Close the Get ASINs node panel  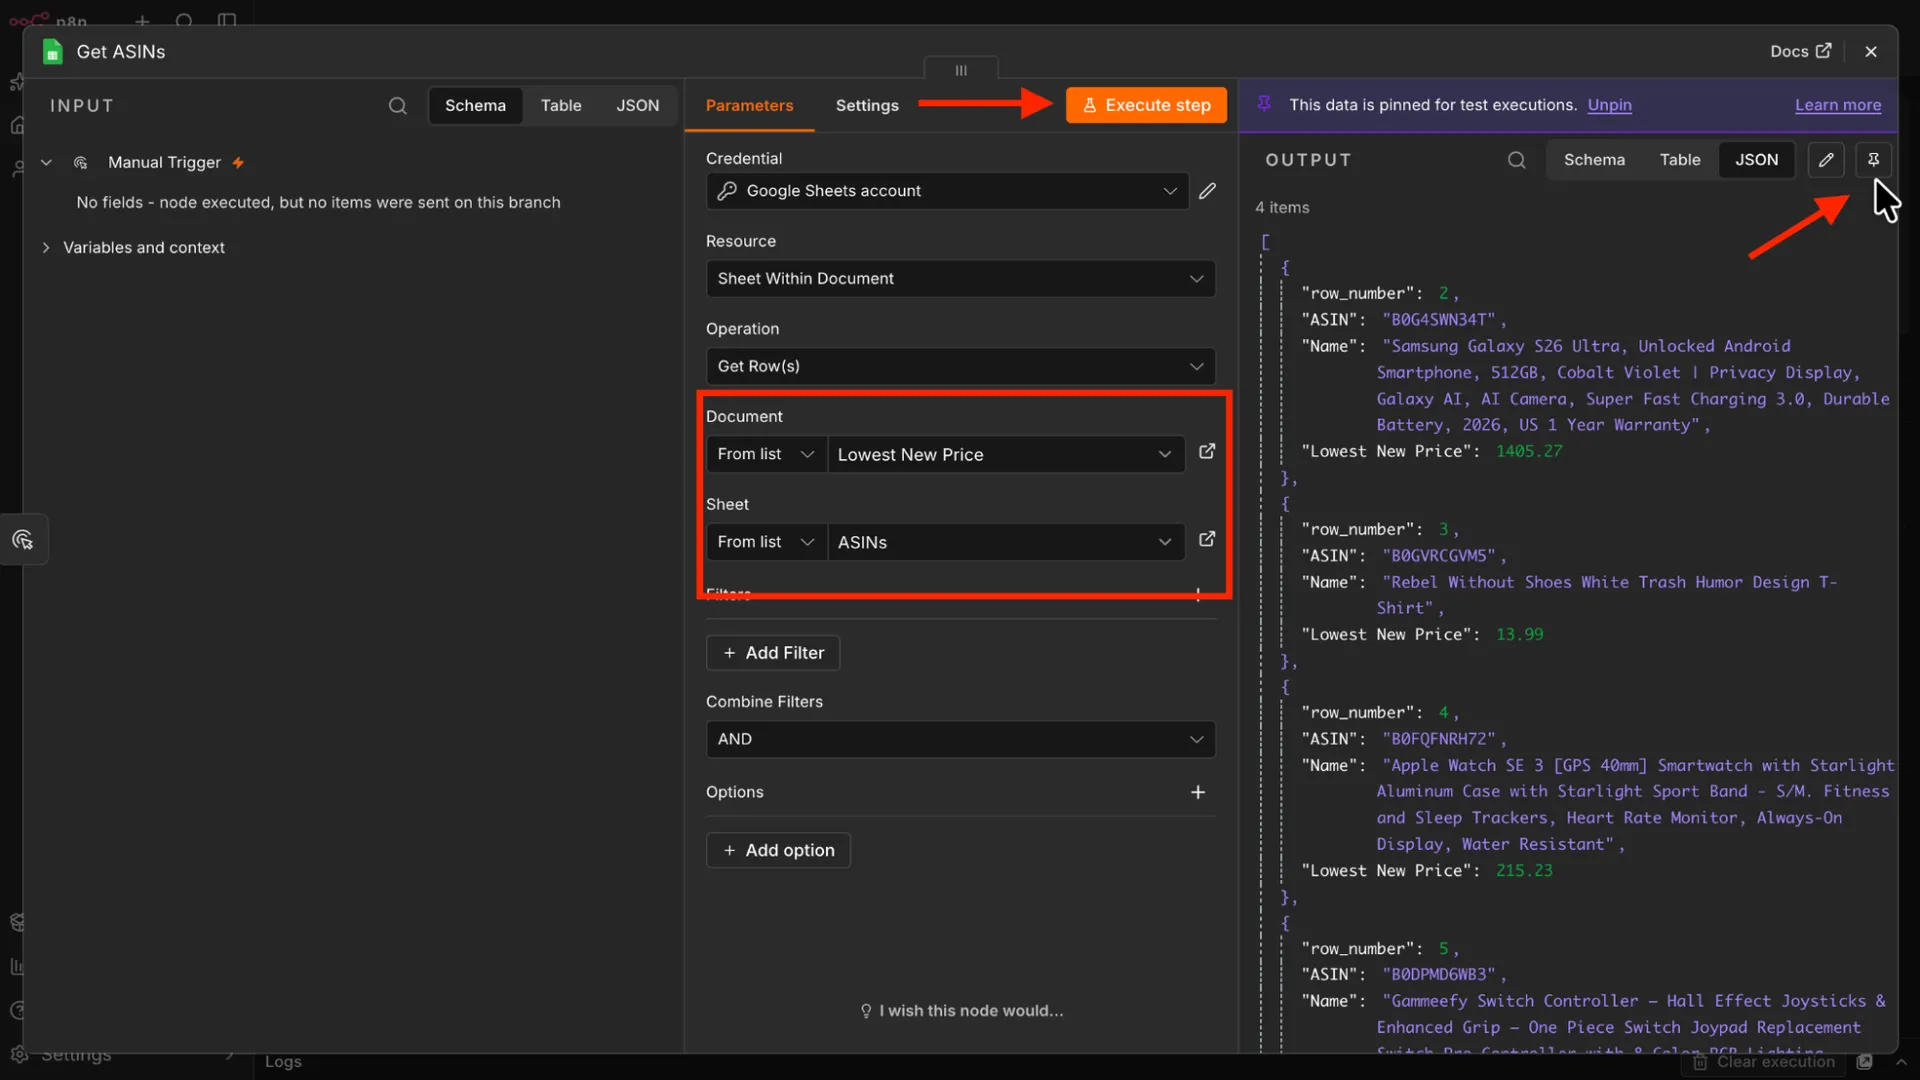pos(1871,52)
